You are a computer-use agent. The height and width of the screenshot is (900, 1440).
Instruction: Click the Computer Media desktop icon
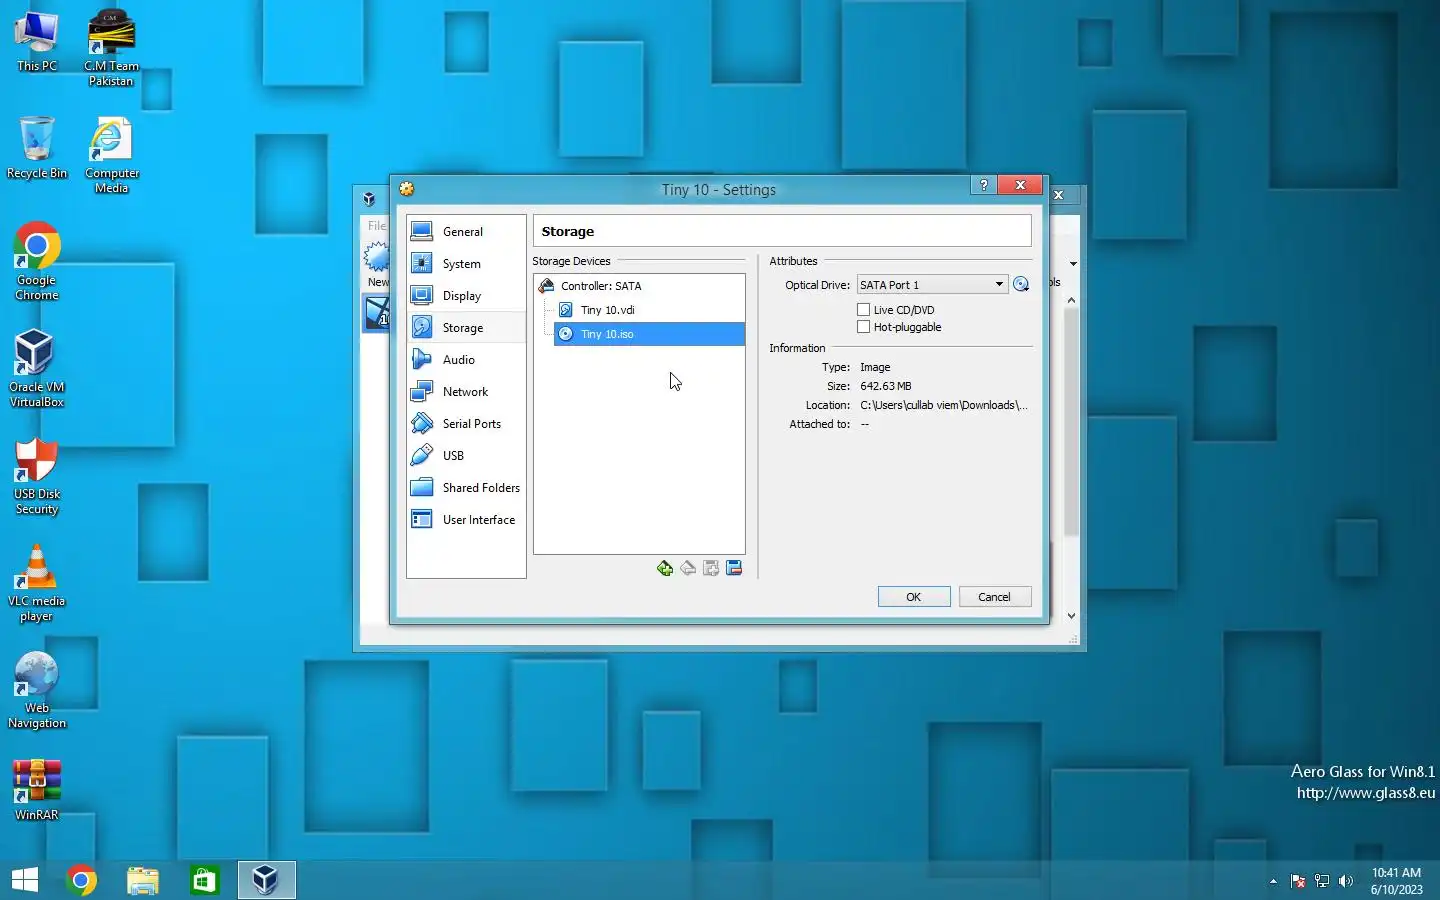pos(111,155)
